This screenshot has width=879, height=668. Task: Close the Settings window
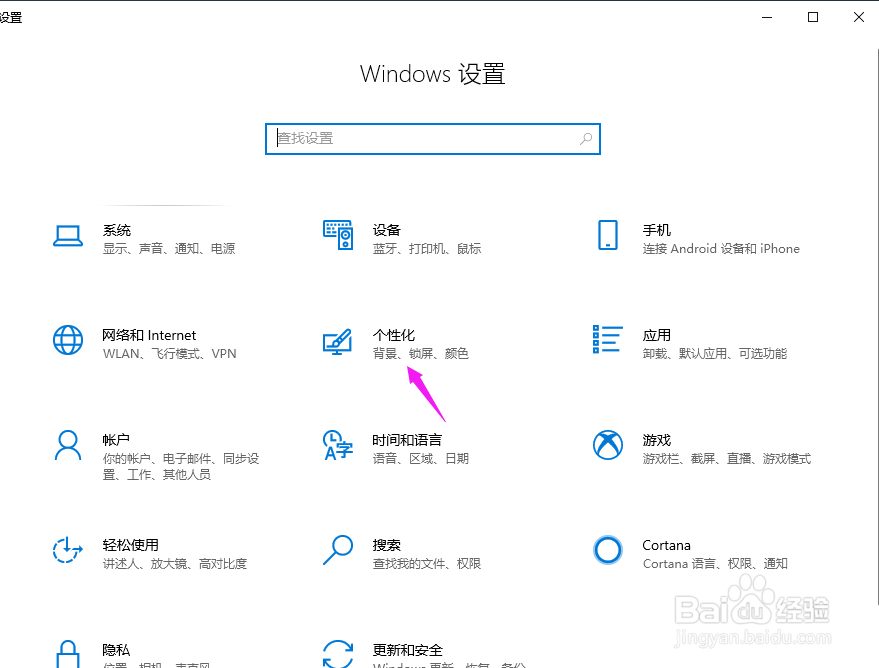[x=858, y=17]
